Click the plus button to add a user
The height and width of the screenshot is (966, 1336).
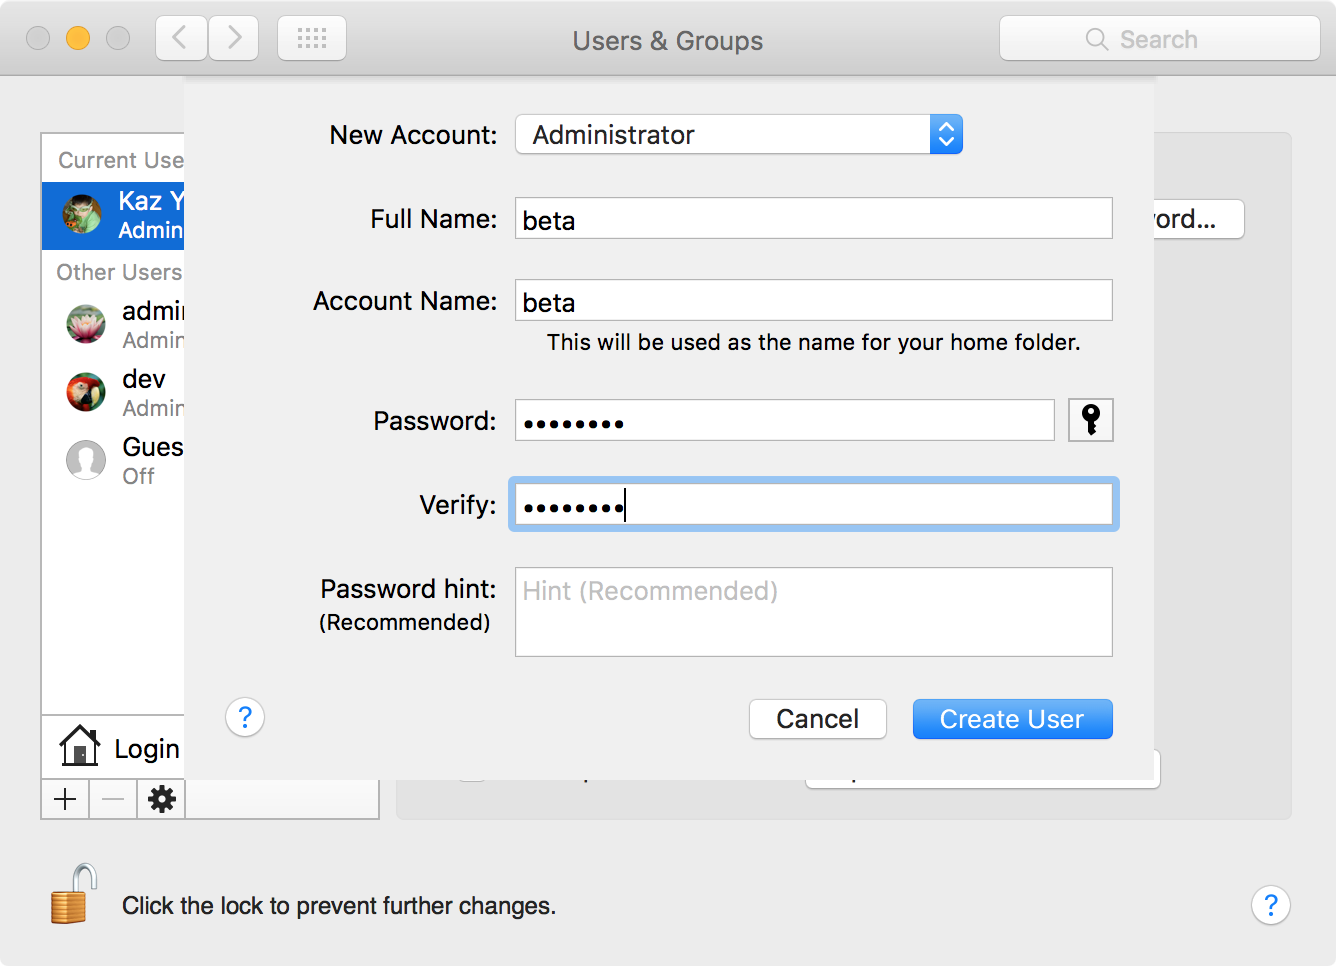coord(65,799)
